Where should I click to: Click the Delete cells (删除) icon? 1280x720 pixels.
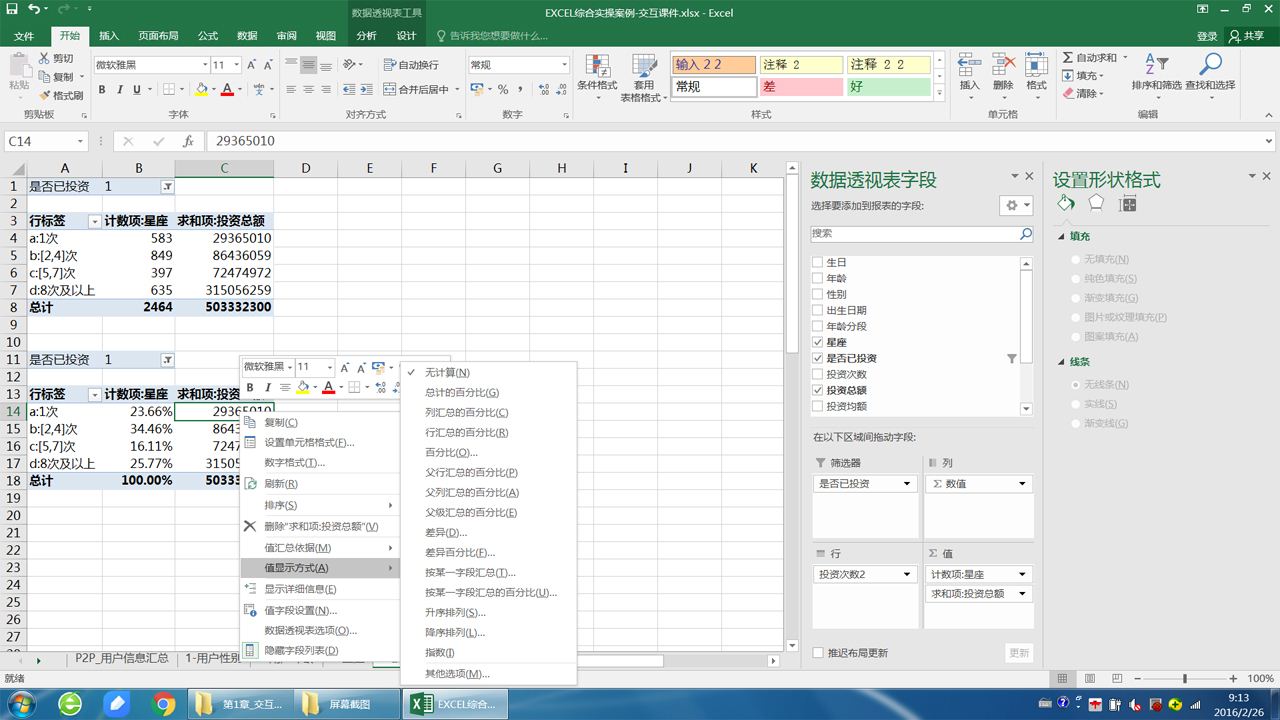point(1003,66)
